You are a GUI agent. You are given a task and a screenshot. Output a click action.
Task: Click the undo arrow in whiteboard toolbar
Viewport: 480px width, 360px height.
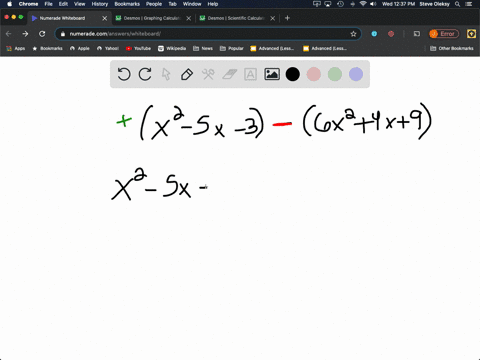[124, 74]
